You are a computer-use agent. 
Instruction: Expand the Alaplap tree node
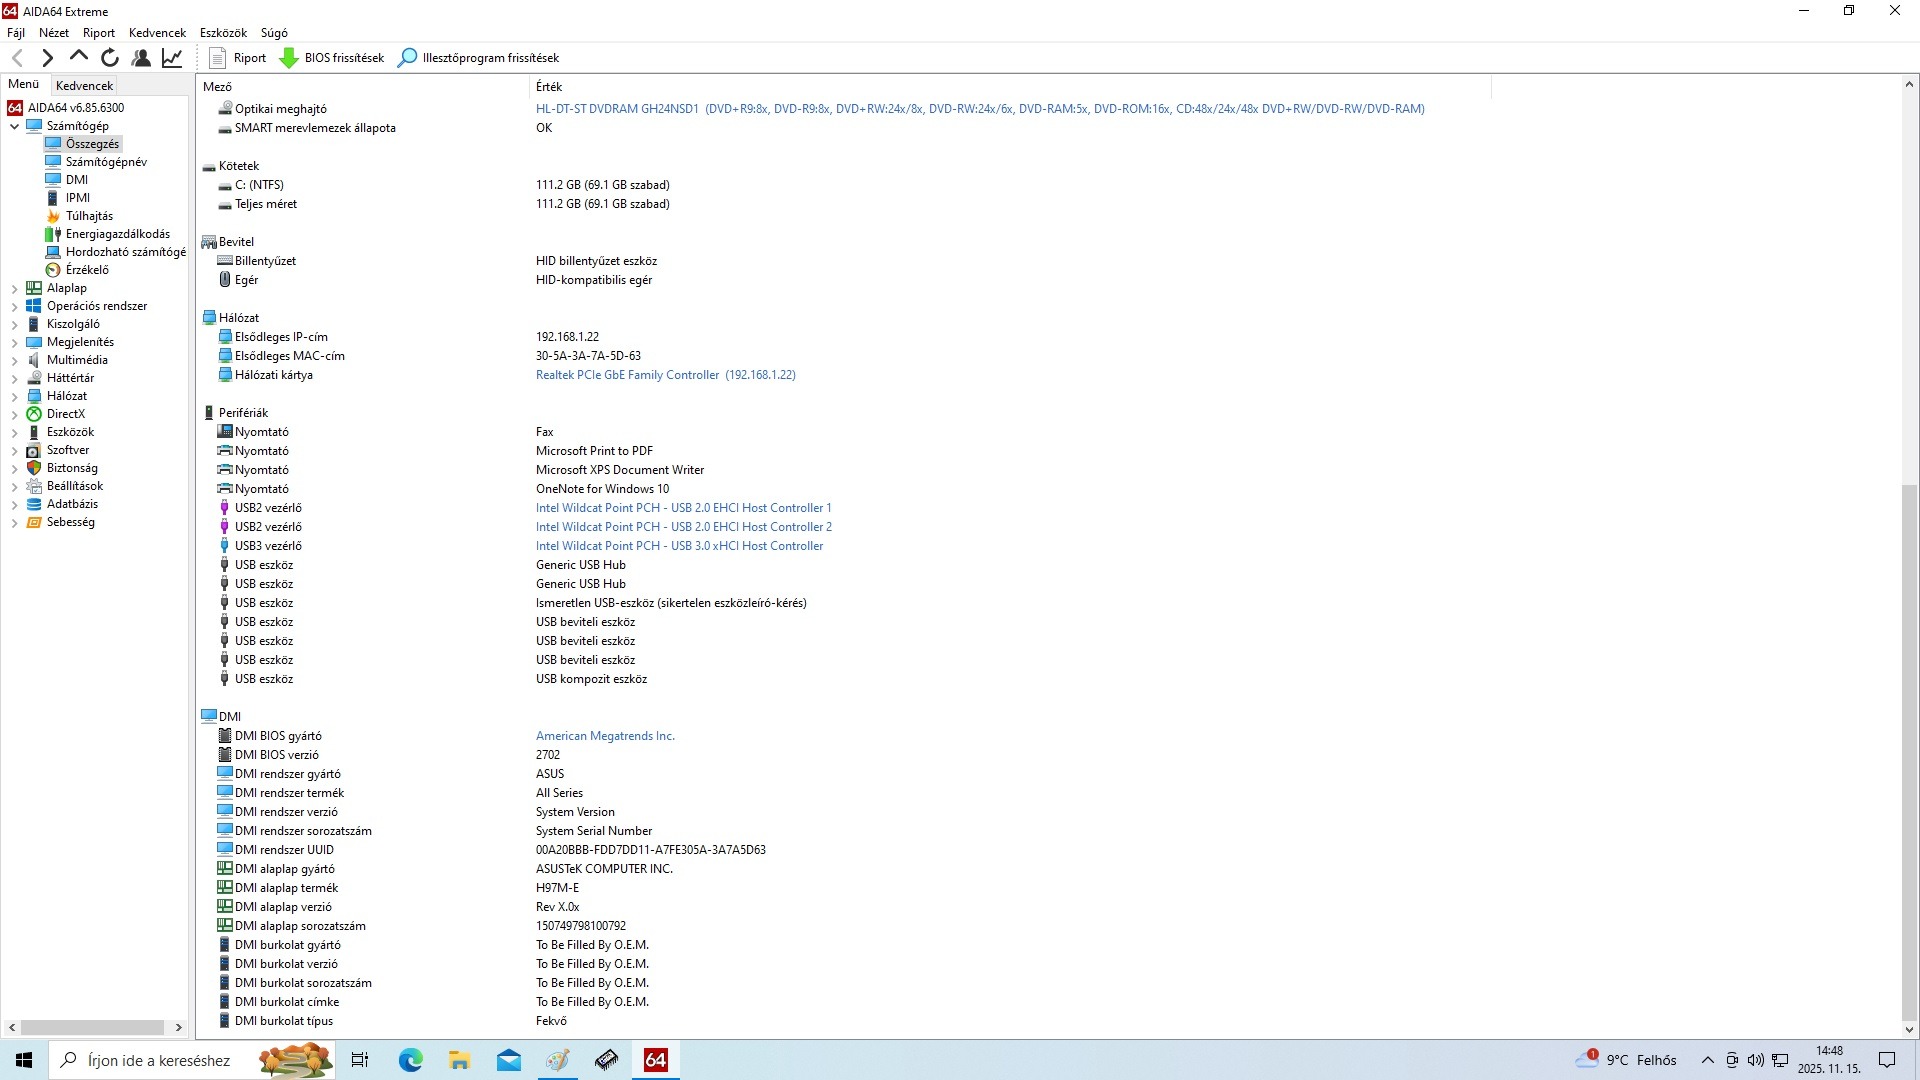point(14,288)
